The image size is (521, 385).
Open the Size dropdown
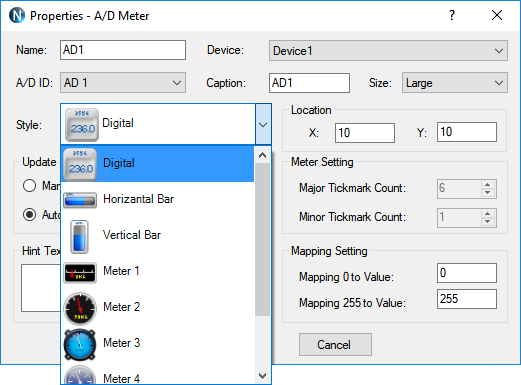click(x=455, y=83)
